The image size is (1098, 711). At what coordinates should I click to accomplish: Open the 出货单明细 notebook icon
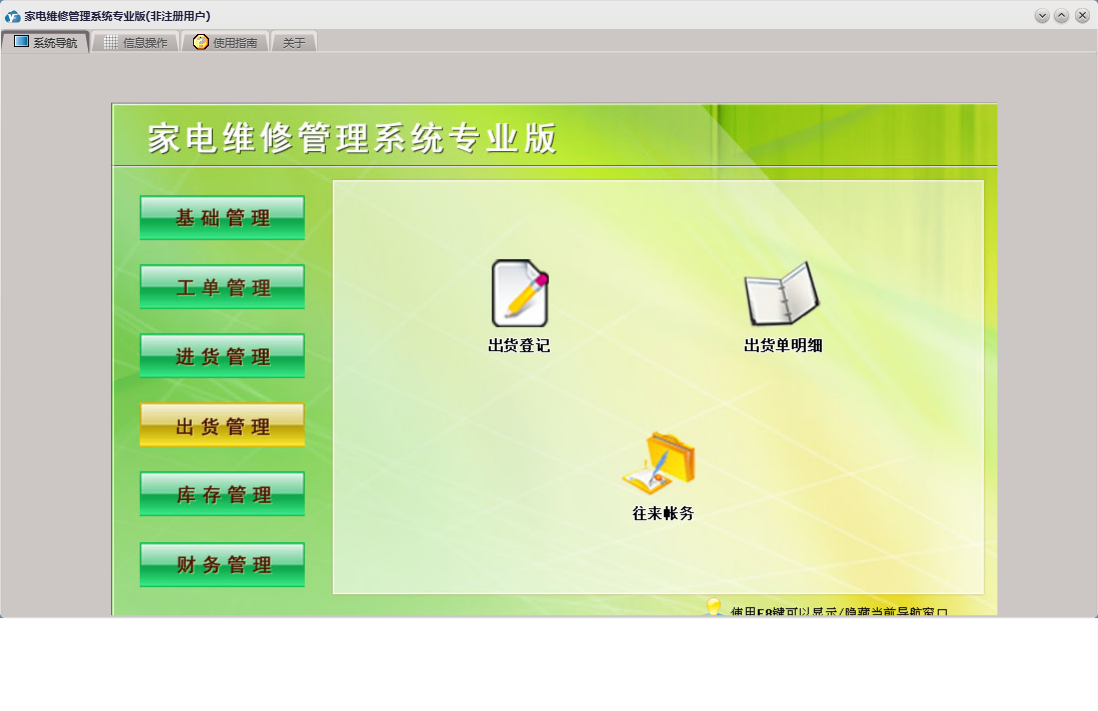[x=781, y=294]
